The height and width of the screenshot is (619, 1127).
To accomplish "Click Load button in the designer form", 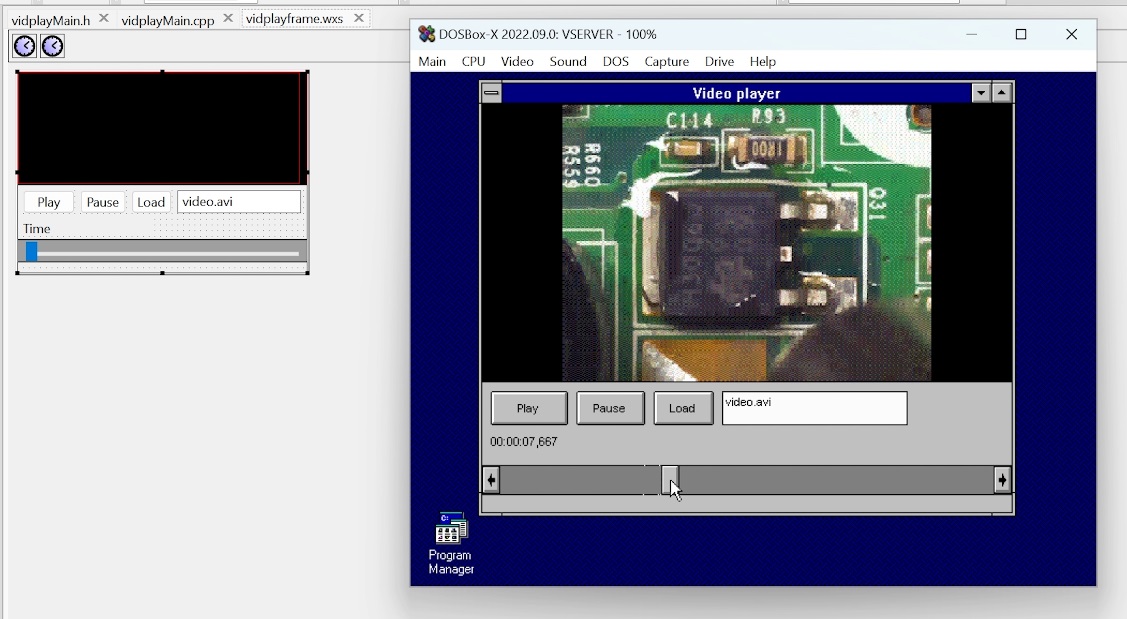I will click(x=151, y=202).
